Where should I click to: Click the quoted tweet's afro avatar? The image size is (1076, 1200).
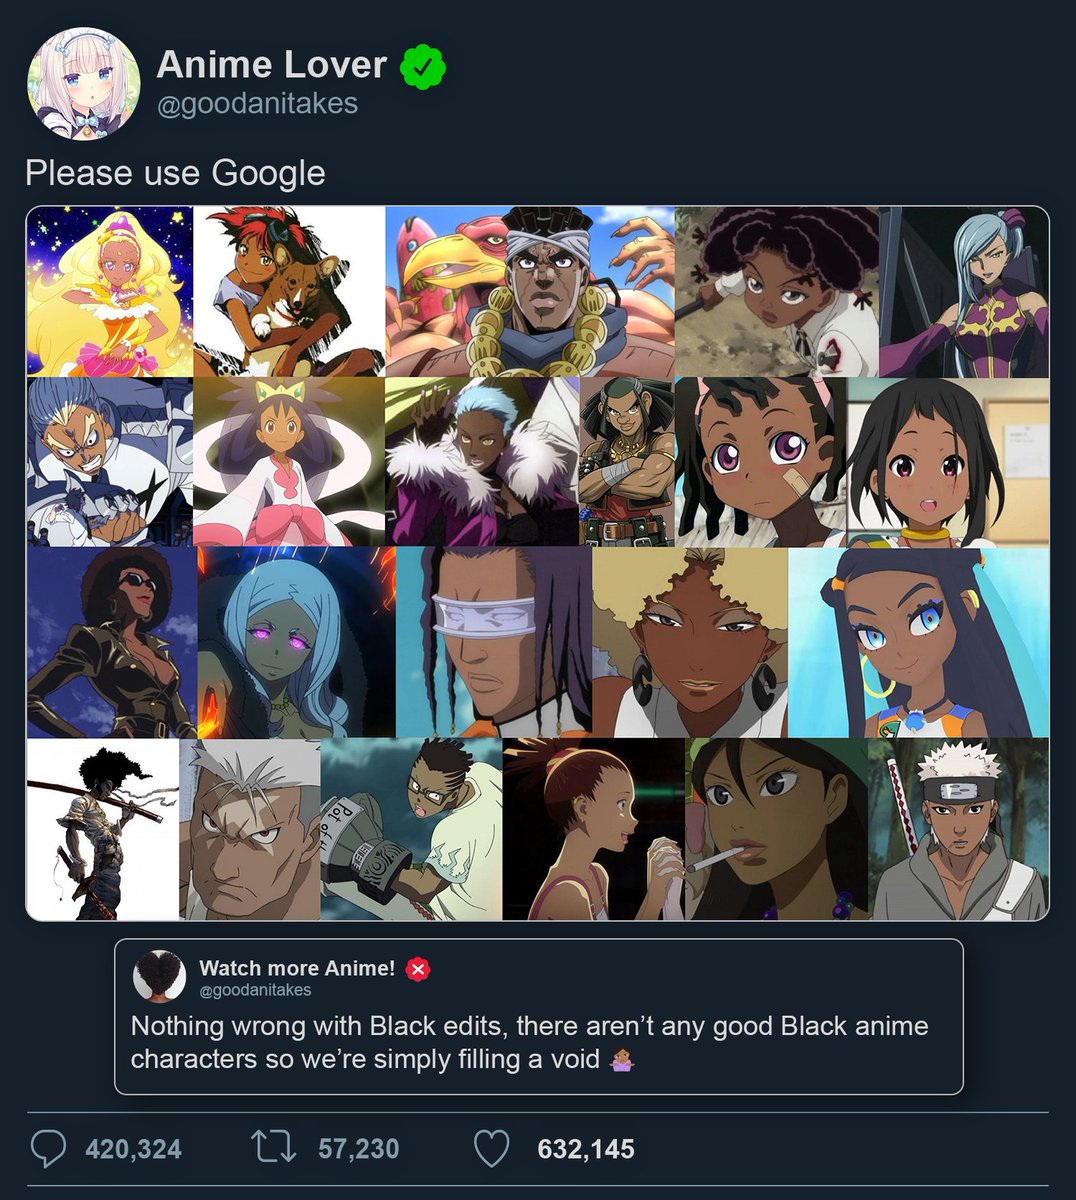160,977
